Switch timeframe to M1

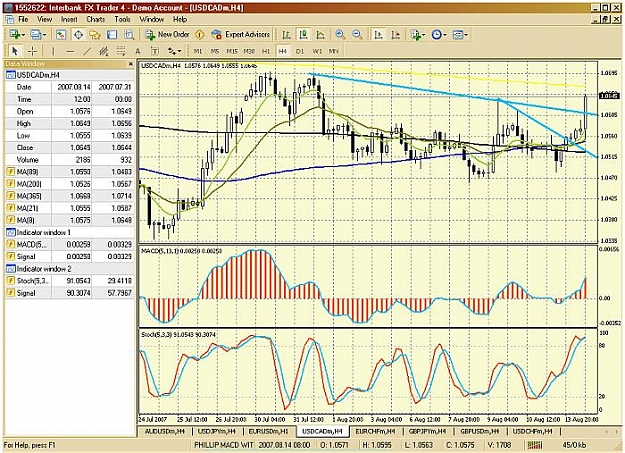[198, 51]
